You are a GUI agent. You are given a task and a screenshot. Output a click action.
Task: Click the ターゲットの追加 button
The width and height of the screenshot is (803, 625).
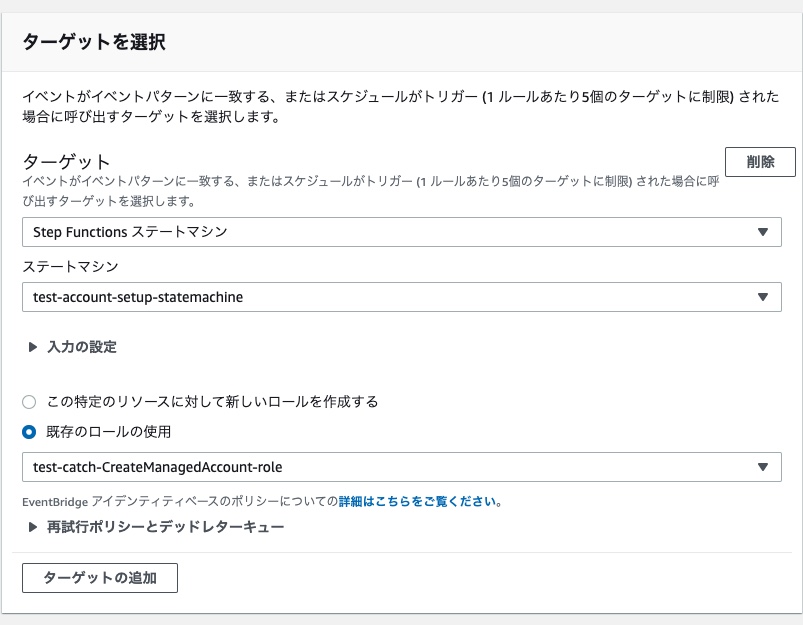99,578
